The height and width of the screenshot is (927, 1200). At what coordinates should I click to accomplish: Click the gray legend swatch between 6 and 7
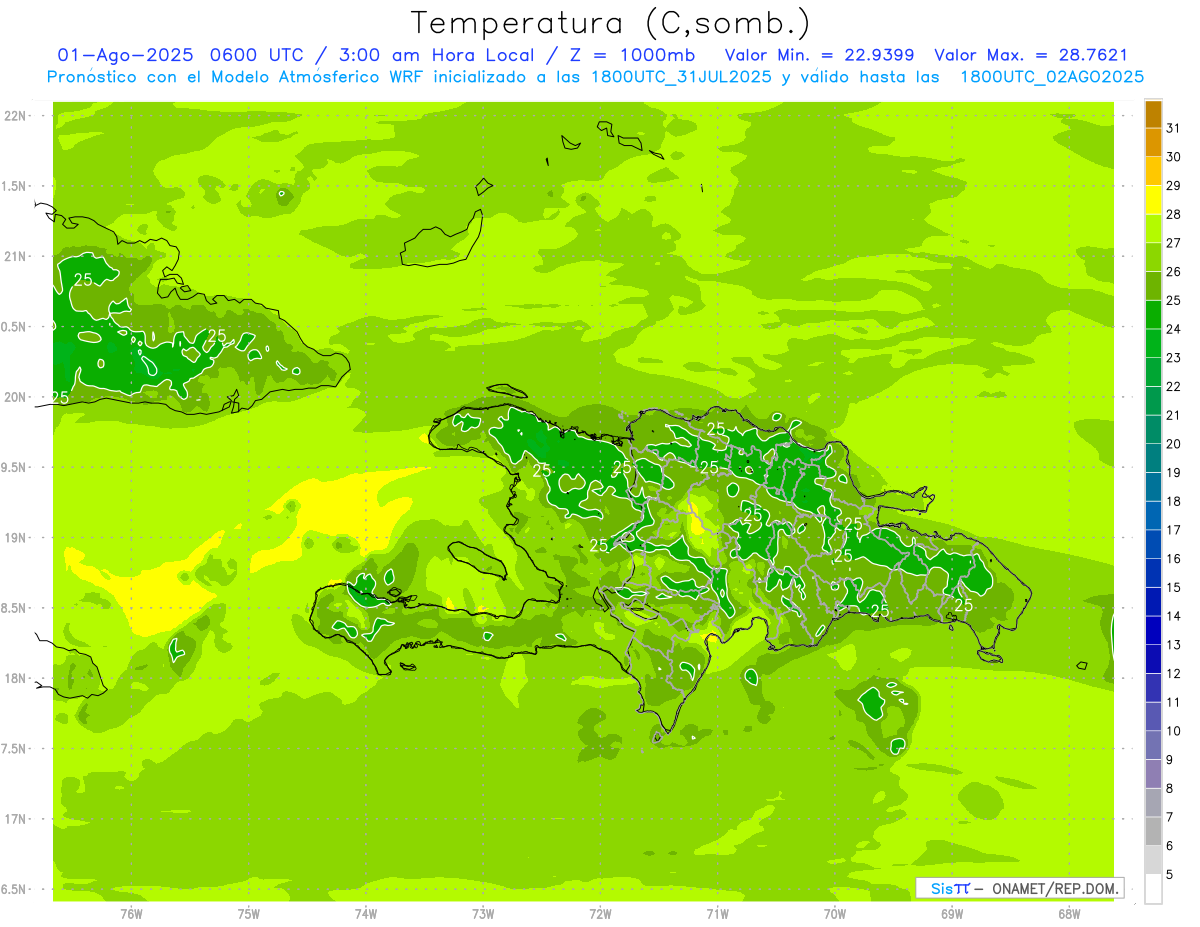pyautogui.click(x=1153, y=832)
